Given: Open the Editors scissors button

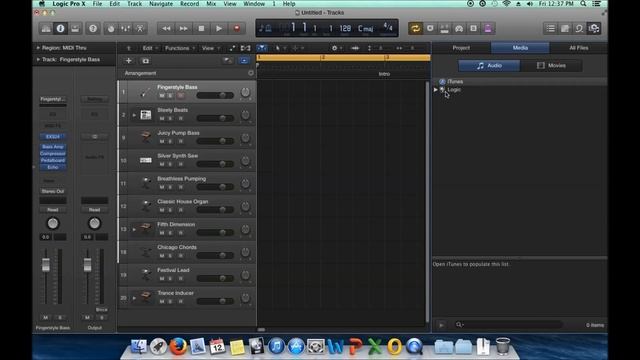Looking at the screenshot, I should pos(140,28).
